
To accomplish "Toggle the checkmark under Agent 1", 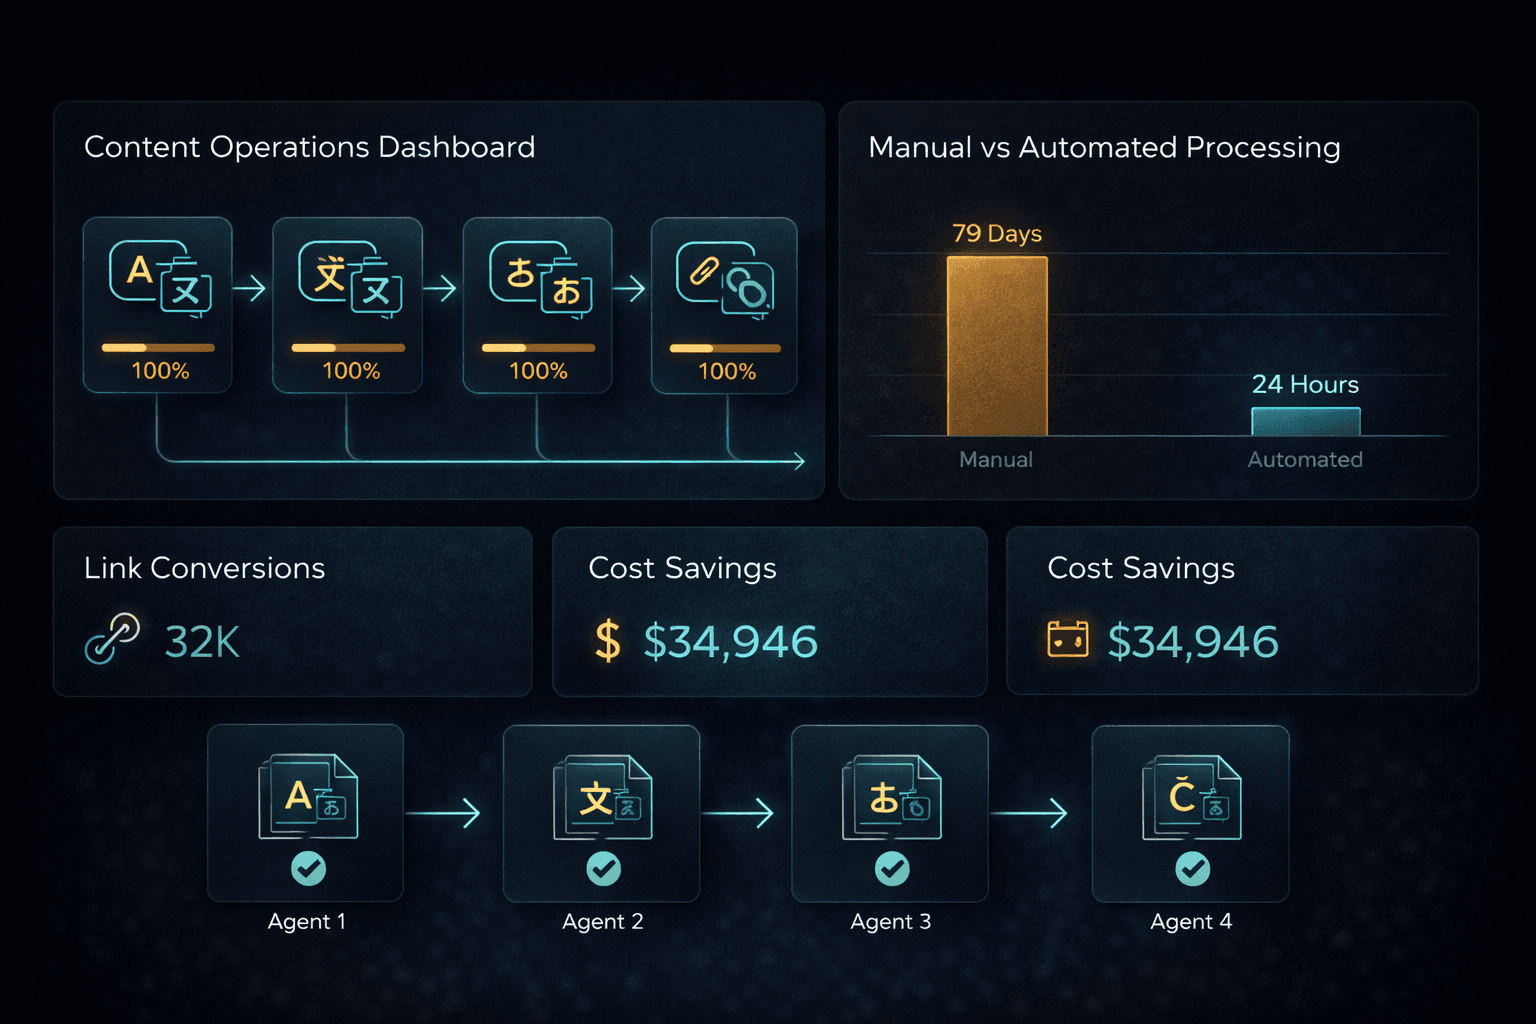I will pos(307,869).
